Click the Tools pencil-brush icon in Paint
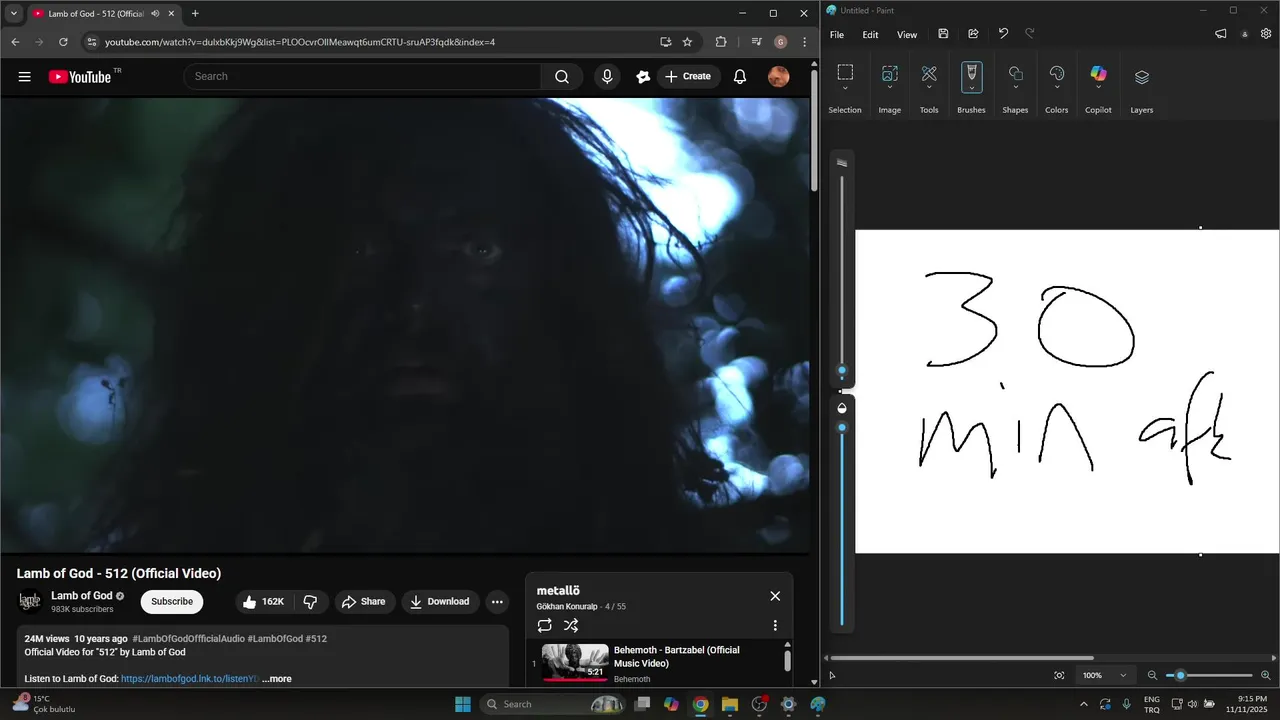Viewport: 1280px width, 720px height. [x=929, y=73]
